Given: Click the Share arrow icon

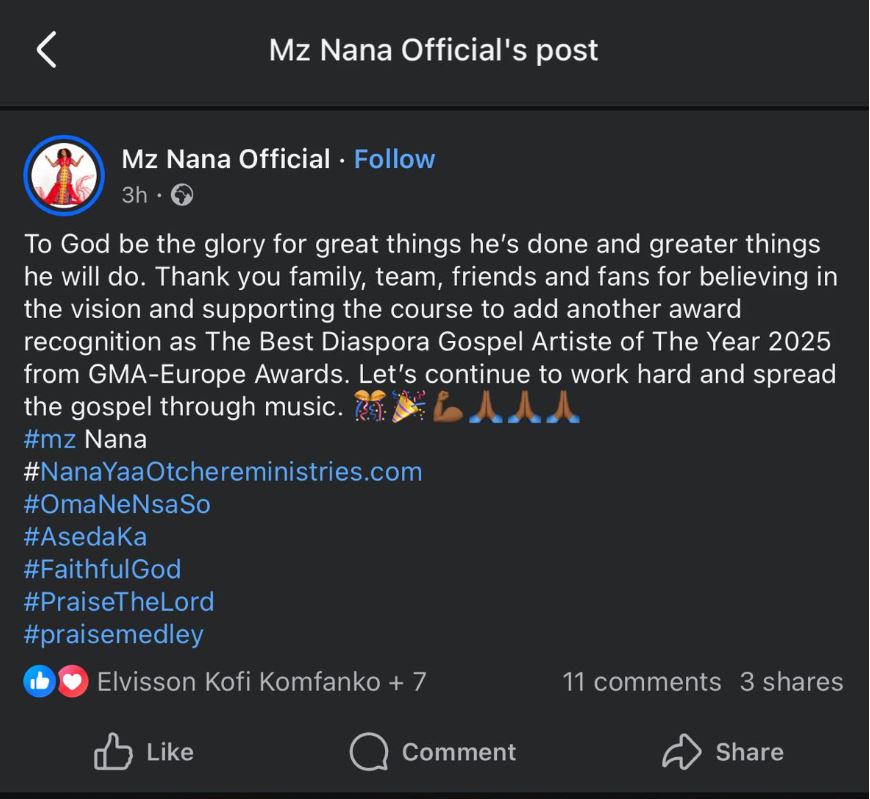Looking at the screenshot, I should [x=683, y=752].
